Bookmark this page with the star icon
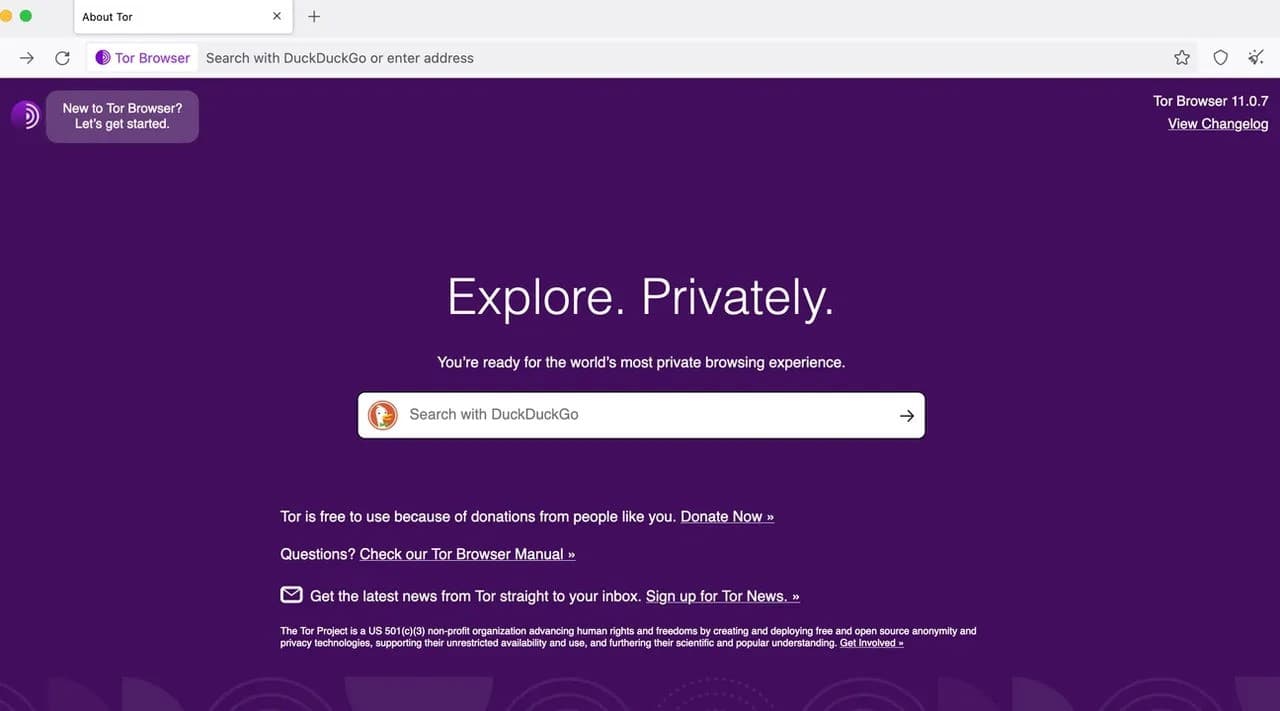The height and width of the screenshot is (711, 1280). click(1182, 58)
